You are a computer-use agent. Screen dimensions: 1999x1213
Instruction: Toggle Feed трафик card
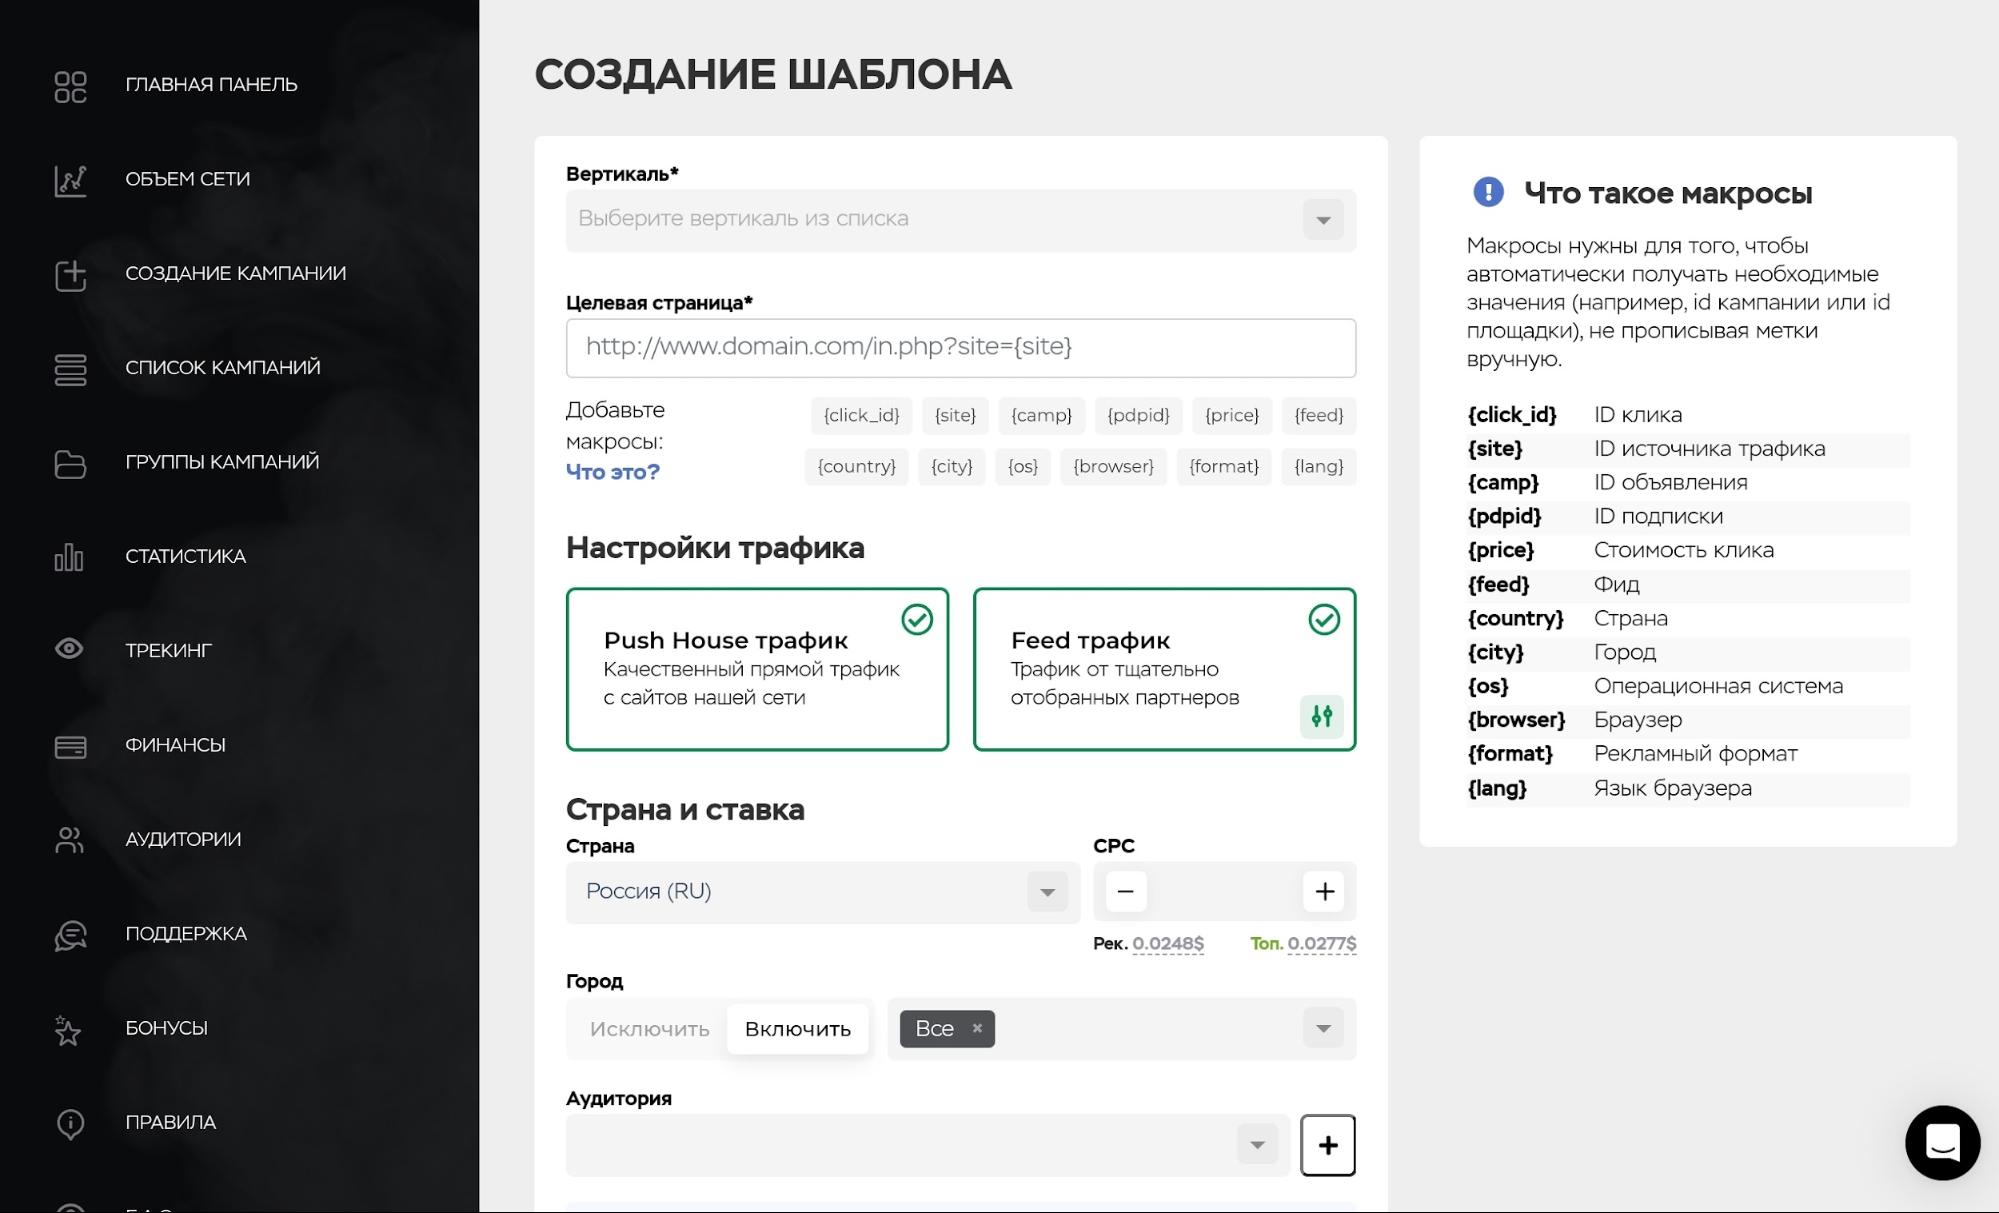tap(1164, 669)
